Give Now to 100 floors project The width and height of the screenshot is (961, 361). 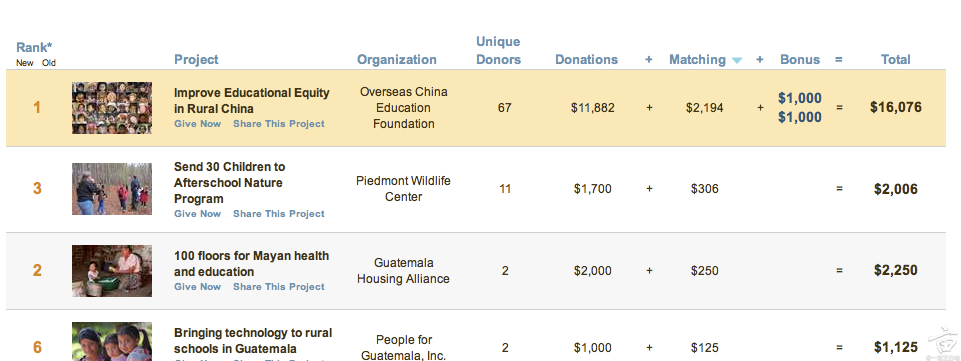[x=197, y=287]
